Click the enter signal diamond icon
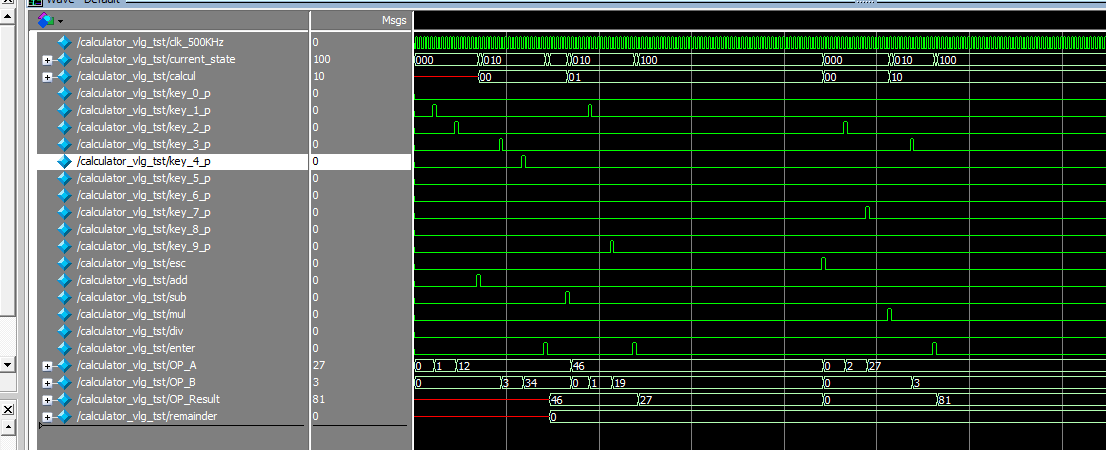The image size is (1106, 450). point(65,348)
